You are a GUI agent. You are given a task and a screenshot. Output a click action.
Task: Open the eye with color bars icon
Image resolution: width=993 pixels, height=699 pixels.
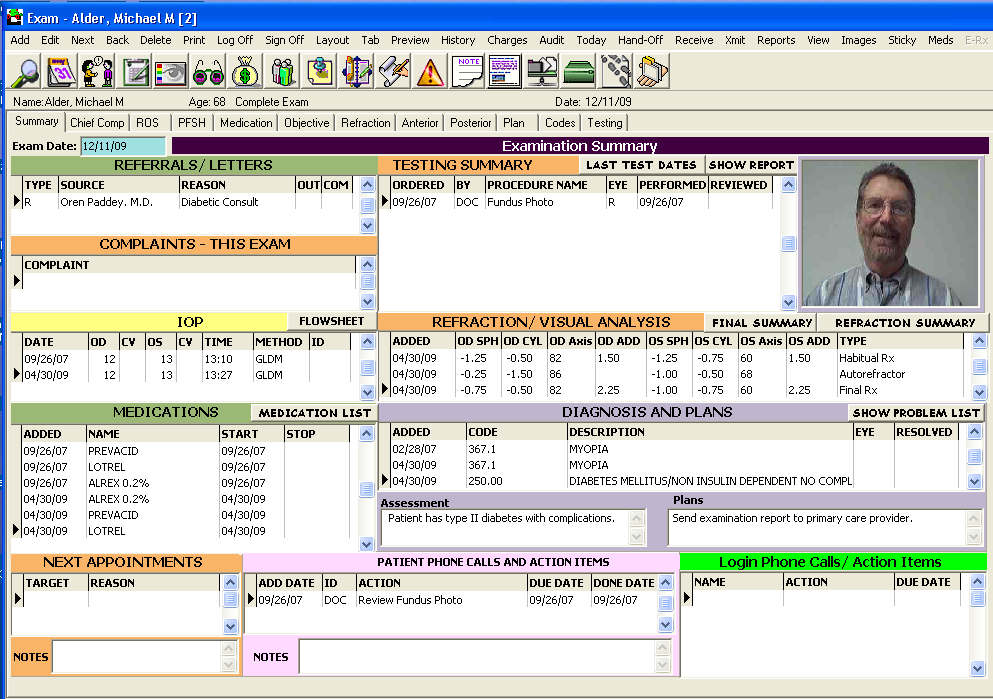pyautogui.click(x=171, y=72)
